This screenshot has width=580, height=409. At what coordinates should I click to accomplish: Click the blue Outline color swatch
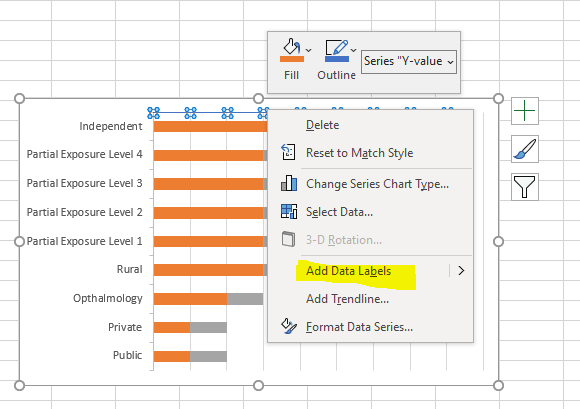[337, 59]
